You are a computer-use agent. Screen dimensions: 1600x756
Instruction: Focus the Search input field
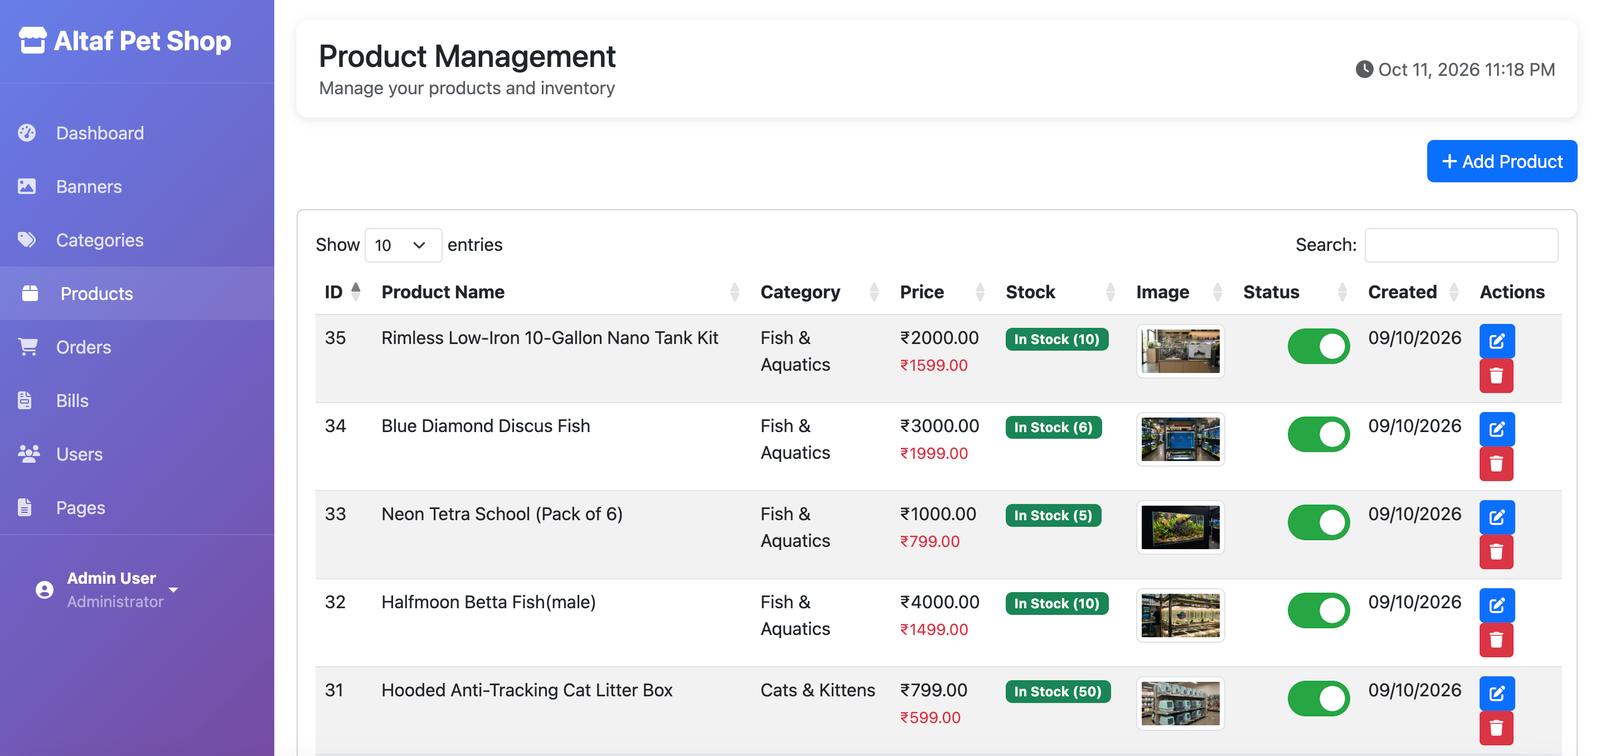click(x=1461, y=245)
